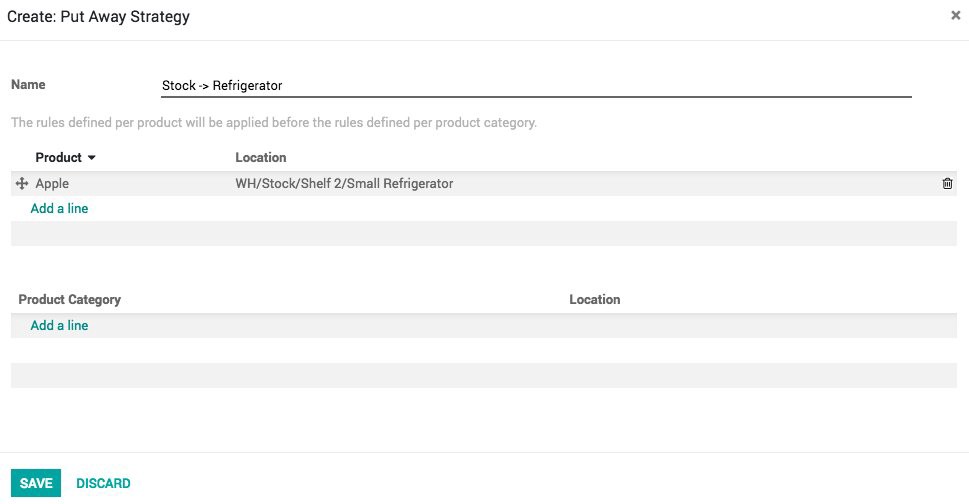Focus the Name input field

coord(535,86)
